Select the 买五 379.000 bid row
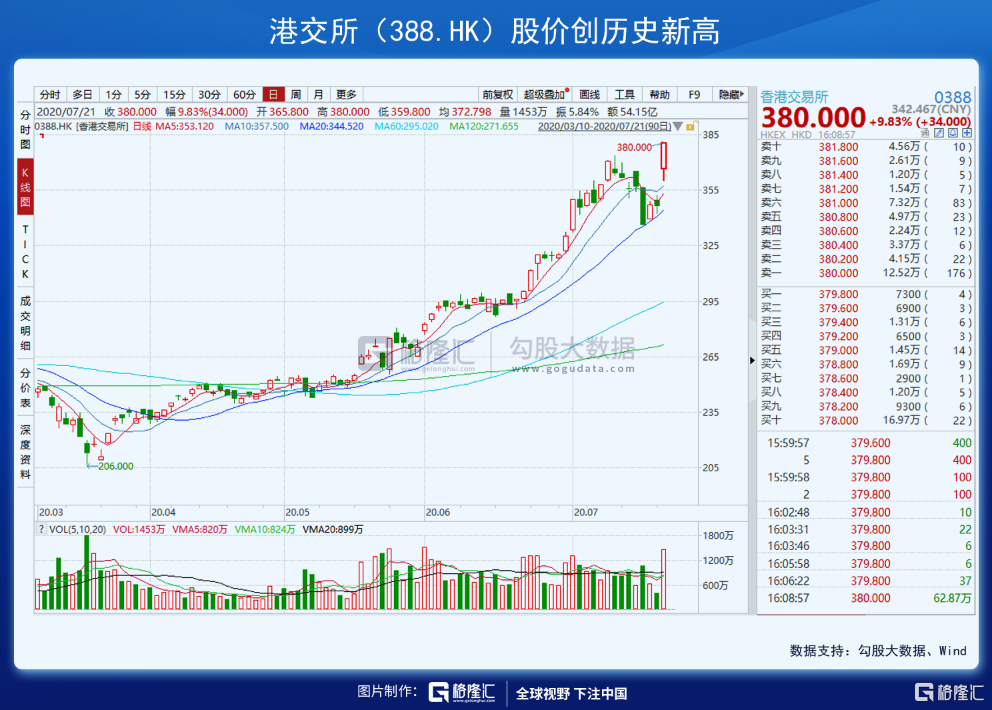This screenshot has width=992, height=710. pyautogui.click(x=865, y=351)
